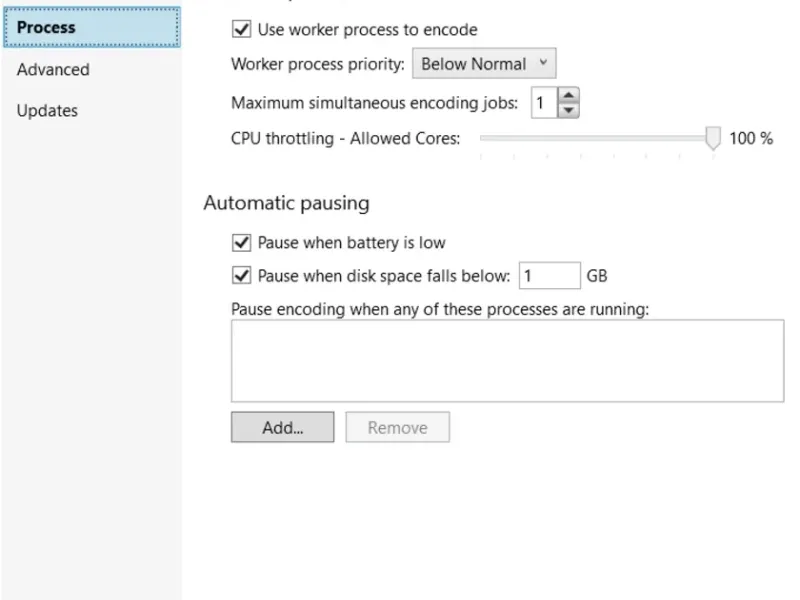The image size is (800, 600).
Task: Toggle Pause when disk space falls below
Action: (240, 276)
